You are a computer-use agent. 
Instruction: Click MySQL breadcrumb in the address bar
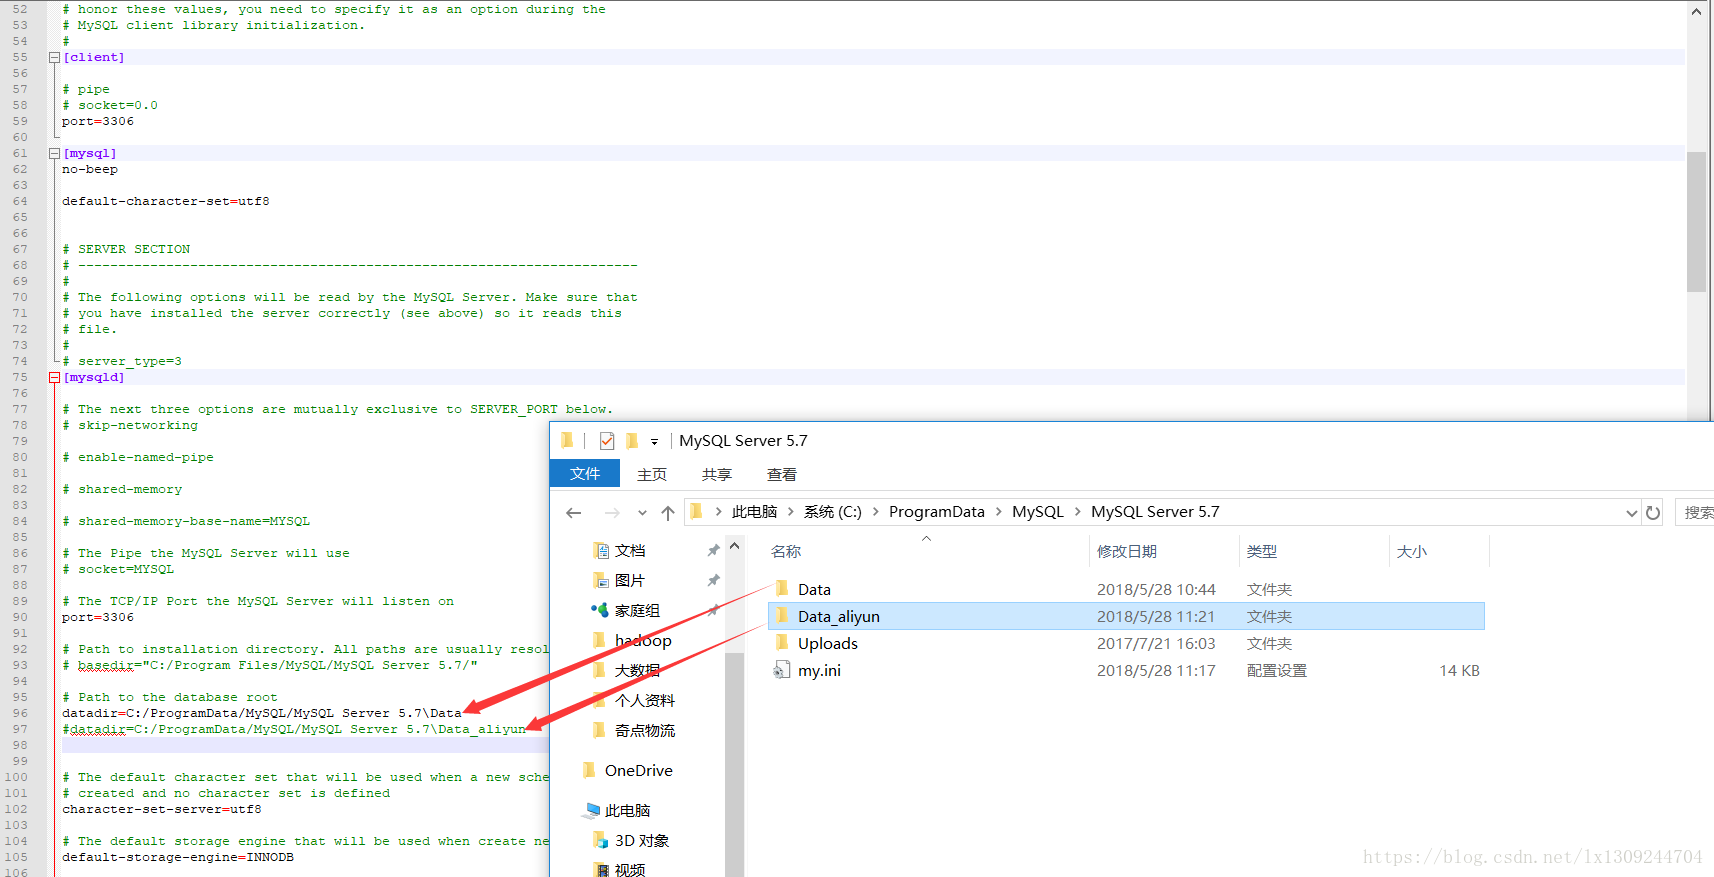tap(1038, 512)
